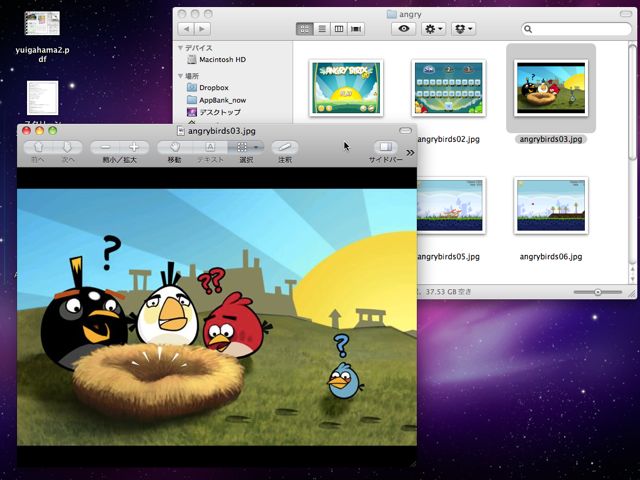
Task: Click the angry folder icon in title
Action: [391, 14]
